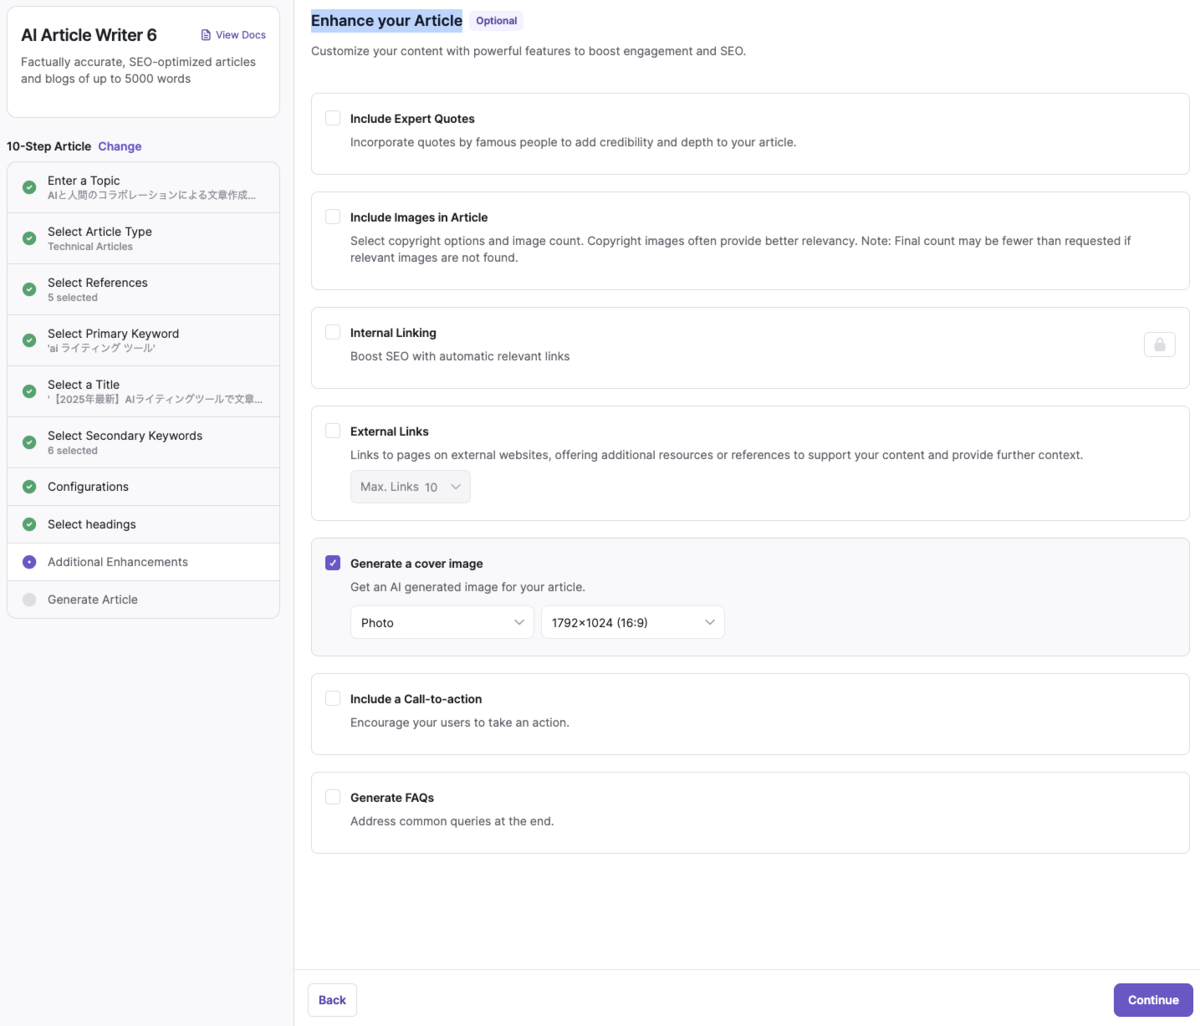Click the Optional badge
The height and width of the screenshot is (1026, 1200).
pos(496,20)
